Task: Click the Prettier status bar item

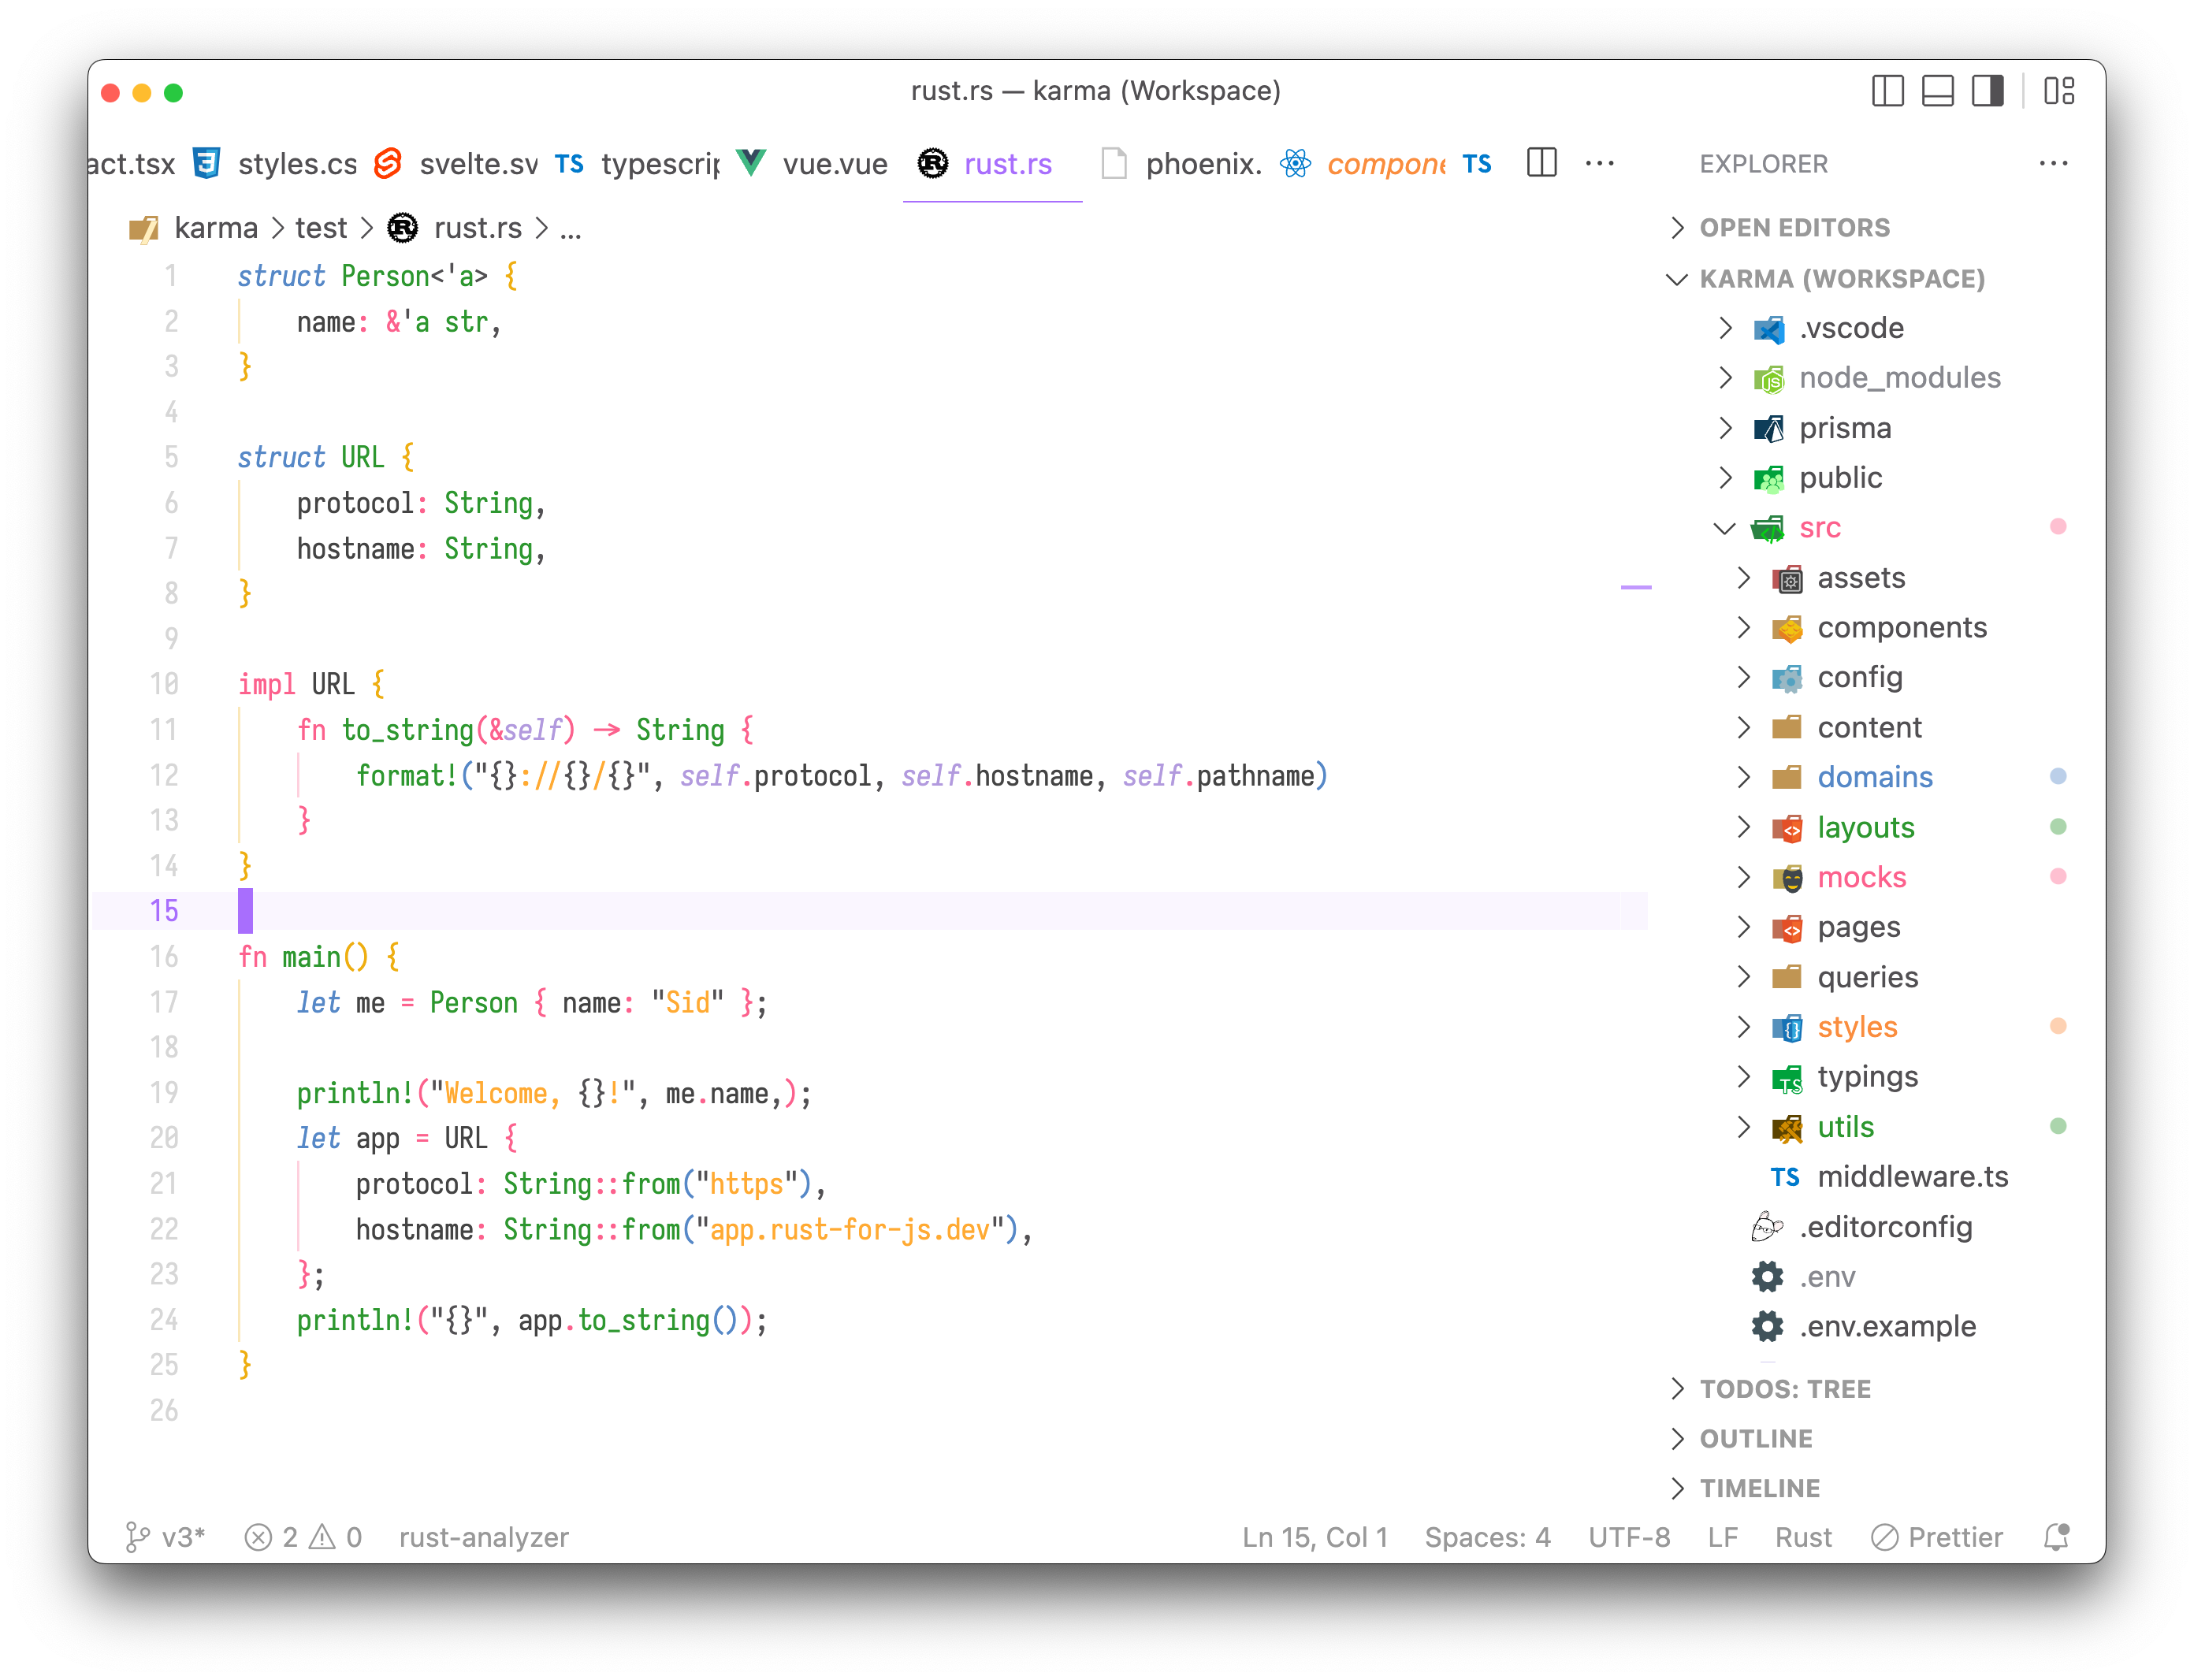Action: [x=1937, y=1537]
